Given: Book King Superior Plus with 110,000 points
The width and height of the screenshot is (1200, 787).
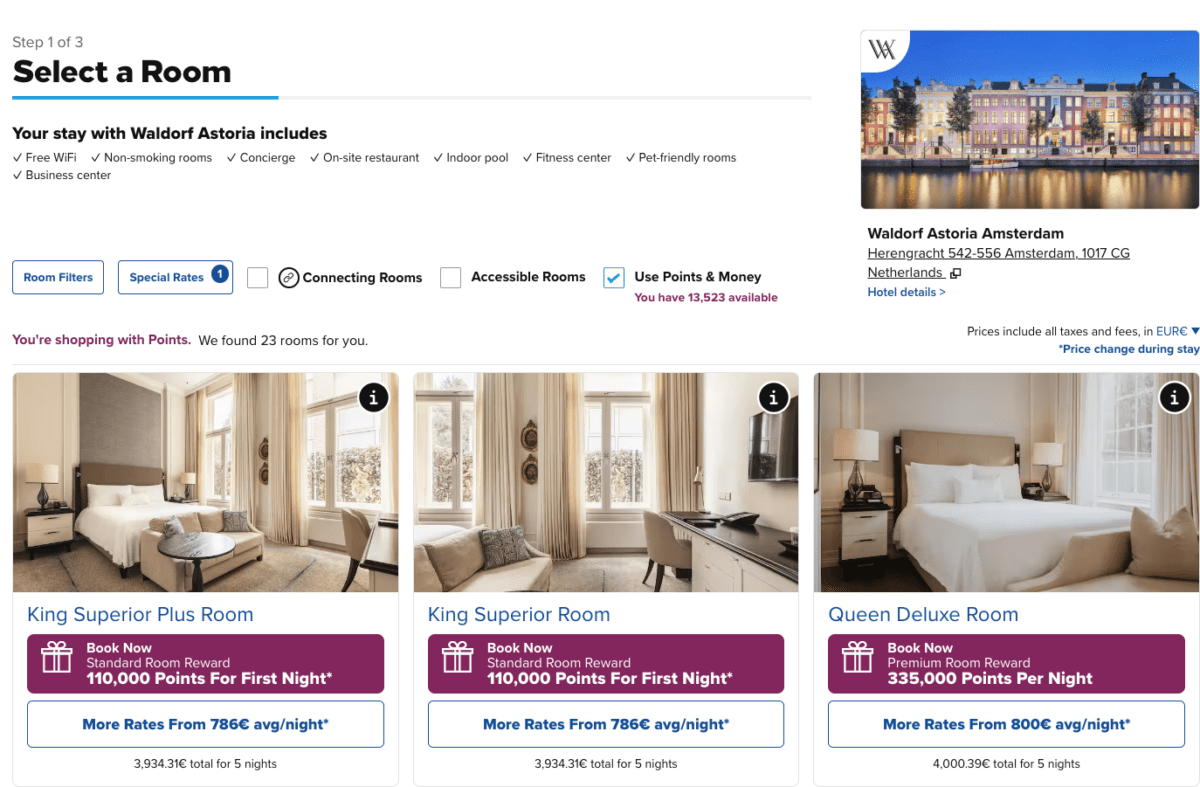Looking at the screenshot, I should [205, 664].
